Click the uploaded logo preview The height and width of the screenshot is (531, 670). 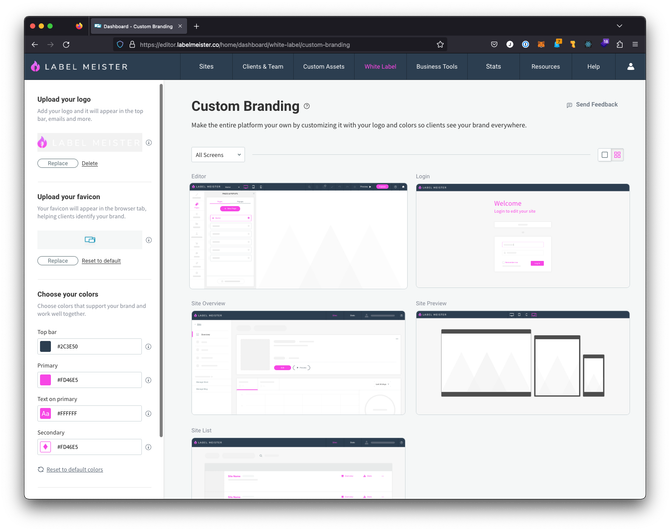tap(90, 143)
